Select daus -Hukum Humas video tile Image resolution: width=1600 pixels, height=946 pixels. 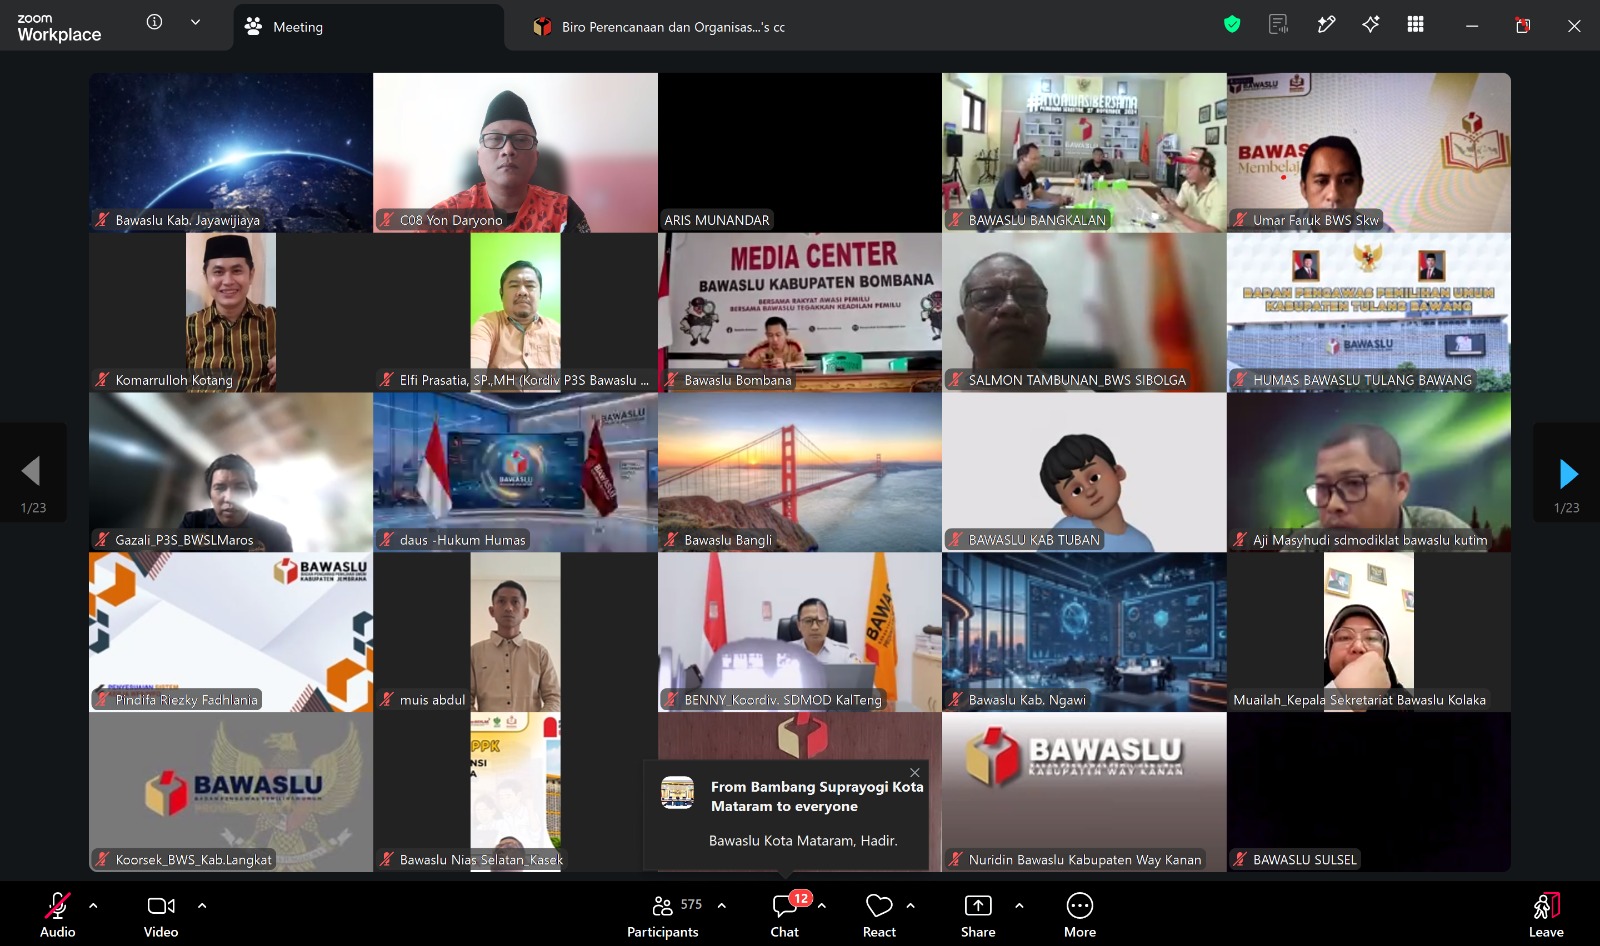click(515, 472)
